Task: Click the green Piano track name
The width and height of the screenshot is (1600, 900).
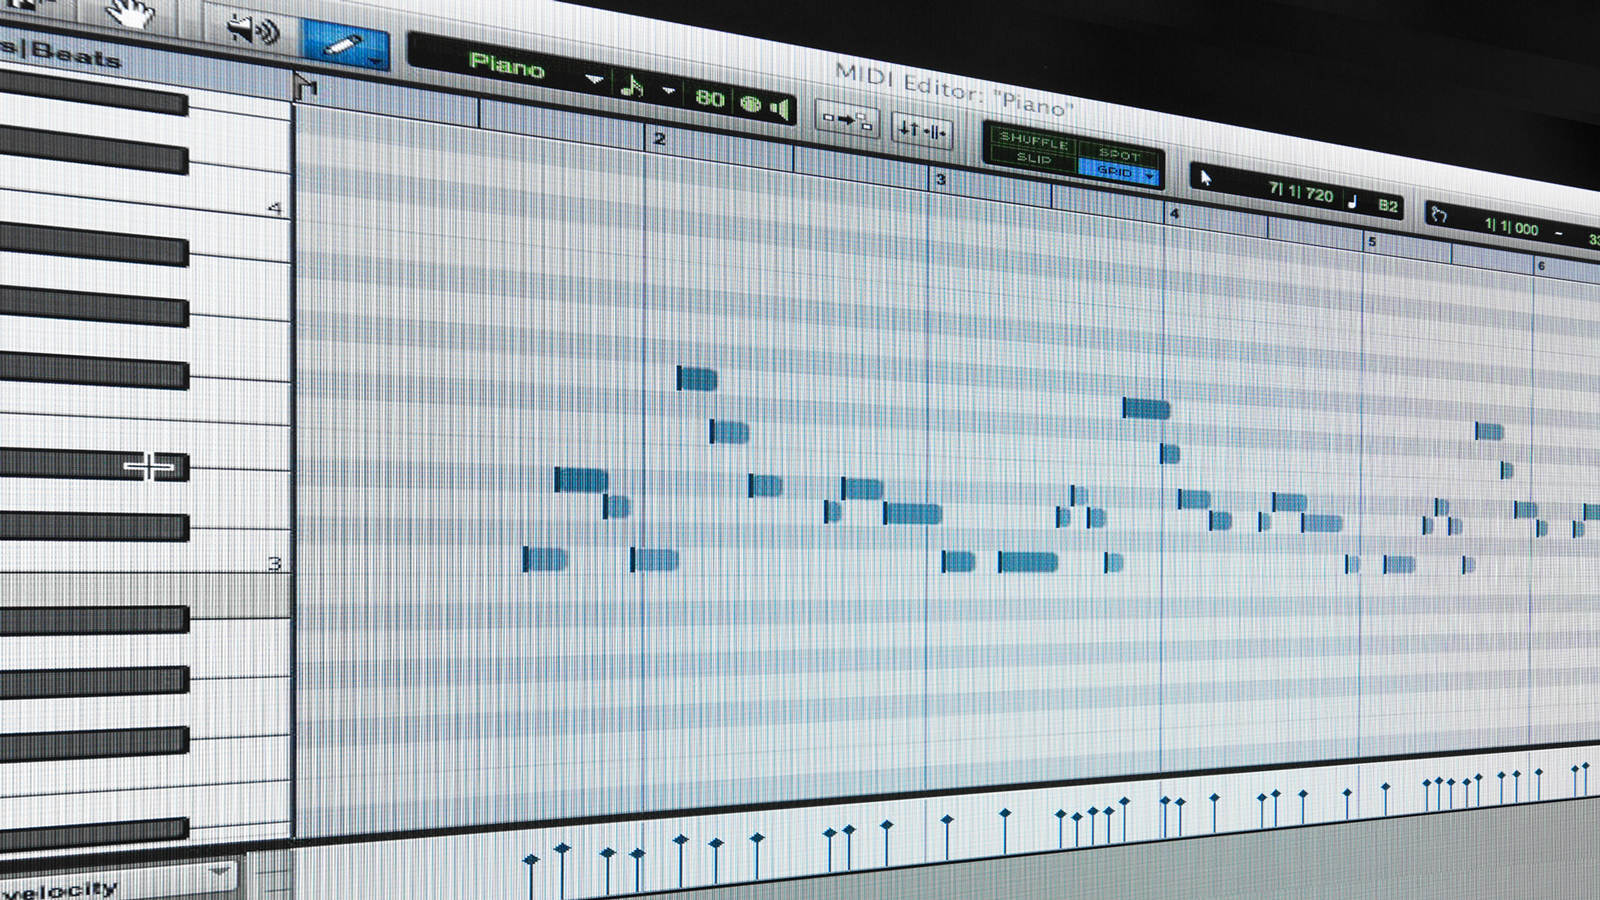Action: pos(507,66)
